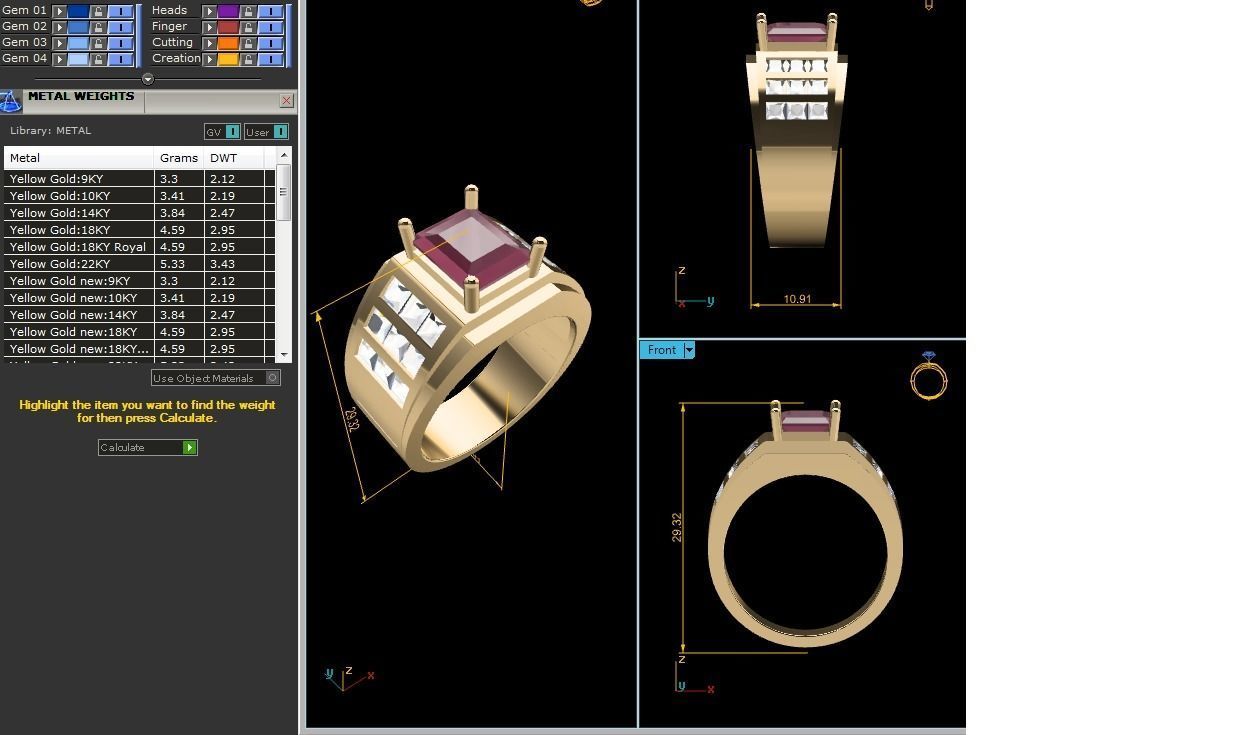Toggle Heads layer on/off switch
Viewport: 1241px width, 735px height.
tap(270, 11)
